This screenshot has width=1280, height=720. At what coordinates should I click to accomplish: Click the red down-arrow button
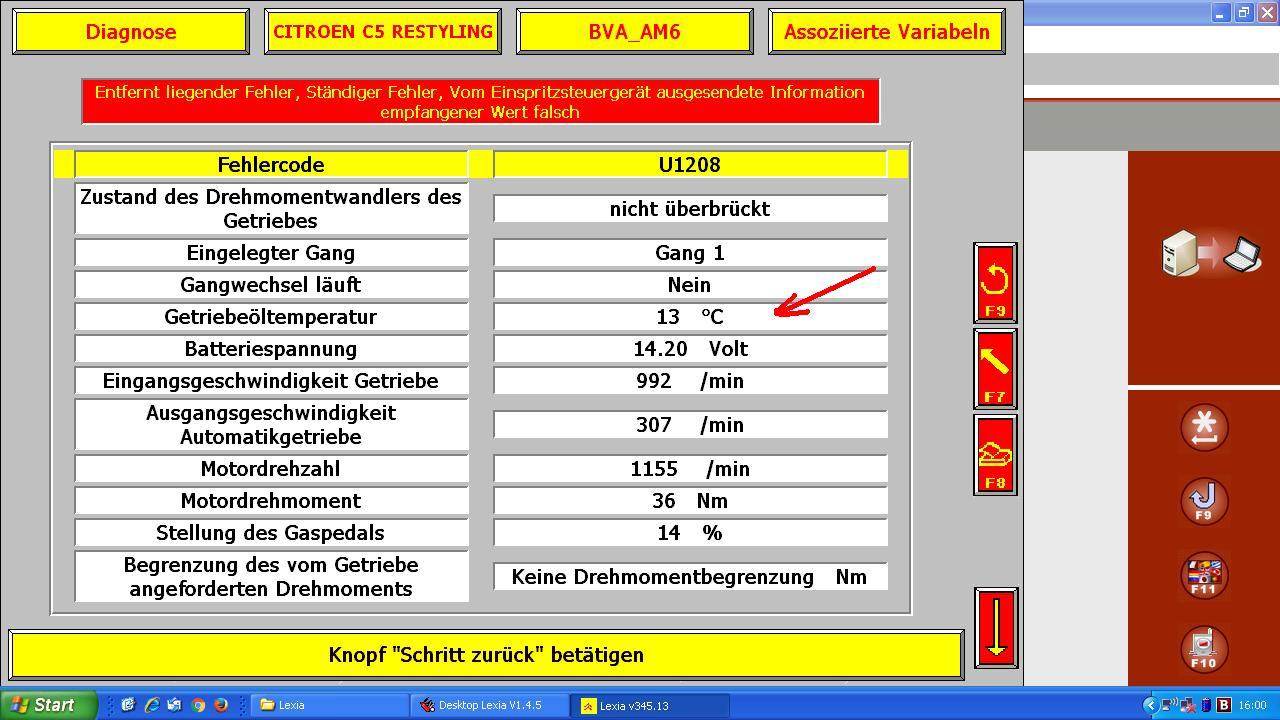(995, 628)
